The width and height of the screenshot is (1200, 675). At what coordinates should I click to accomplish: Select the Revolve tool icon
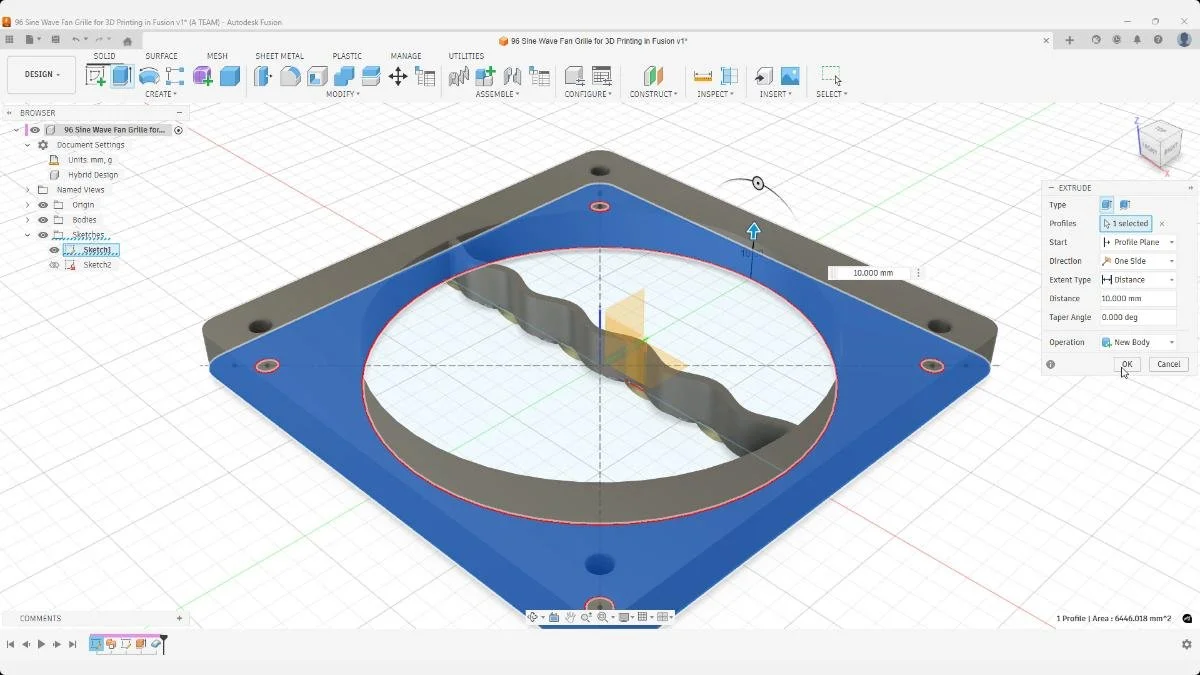pos(149,76)
